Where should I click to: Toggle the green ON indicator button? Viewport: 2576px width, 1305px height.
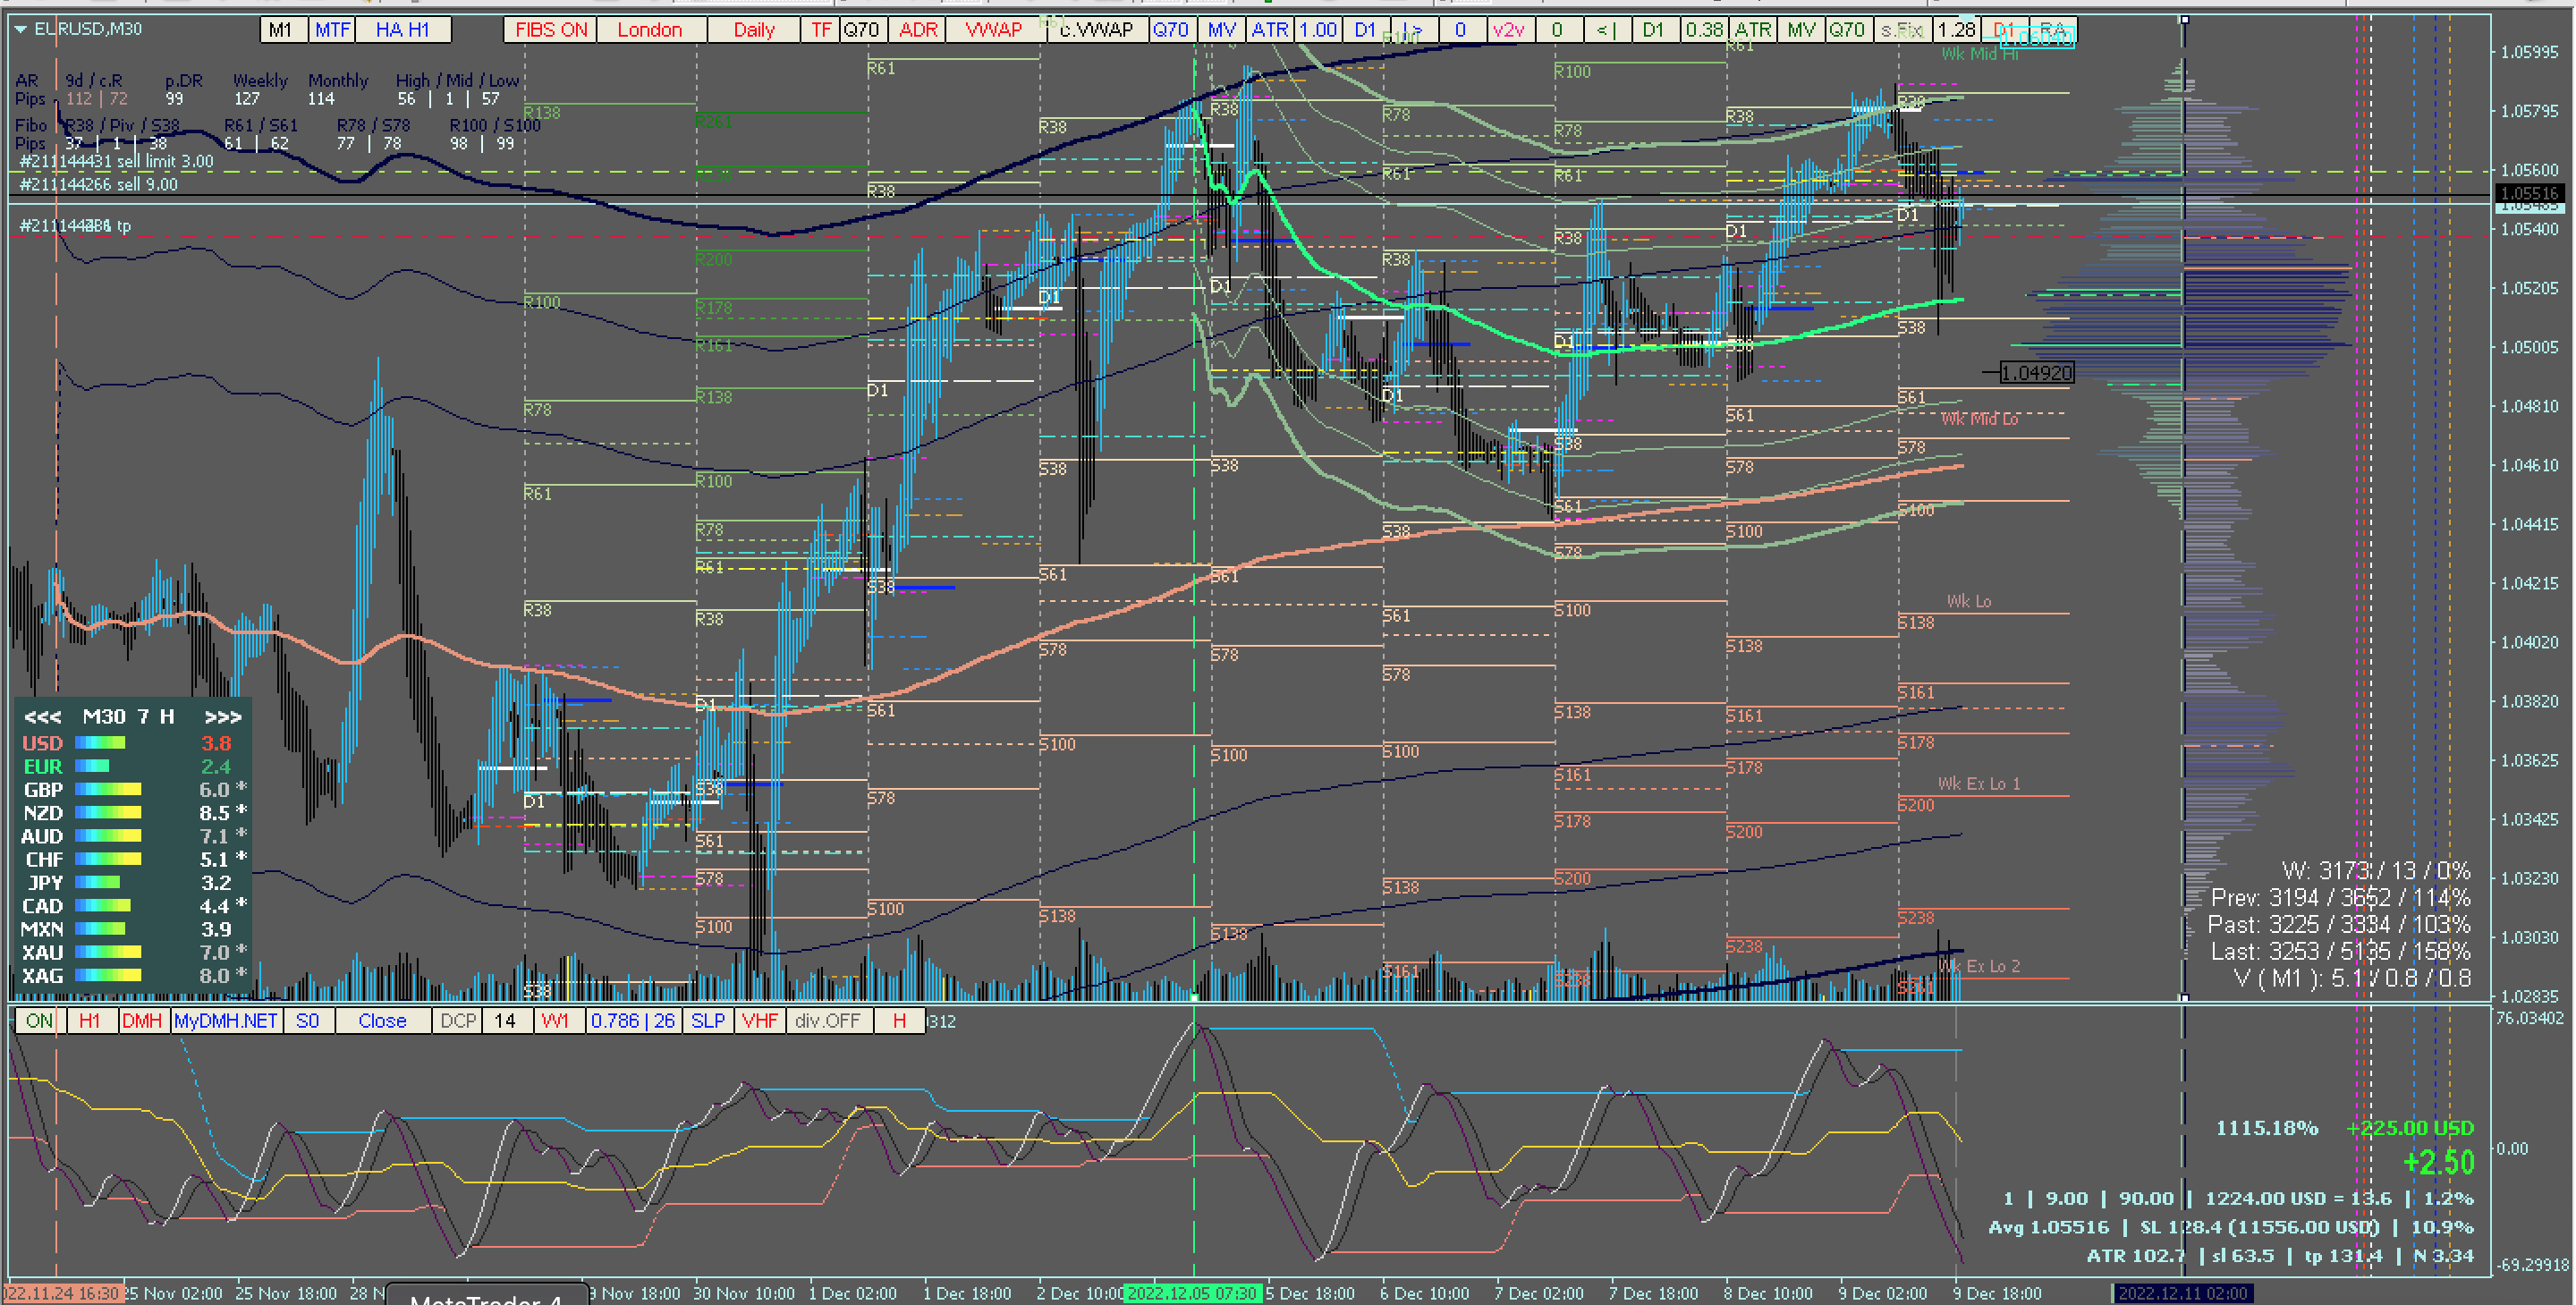tap(39, 1021)
